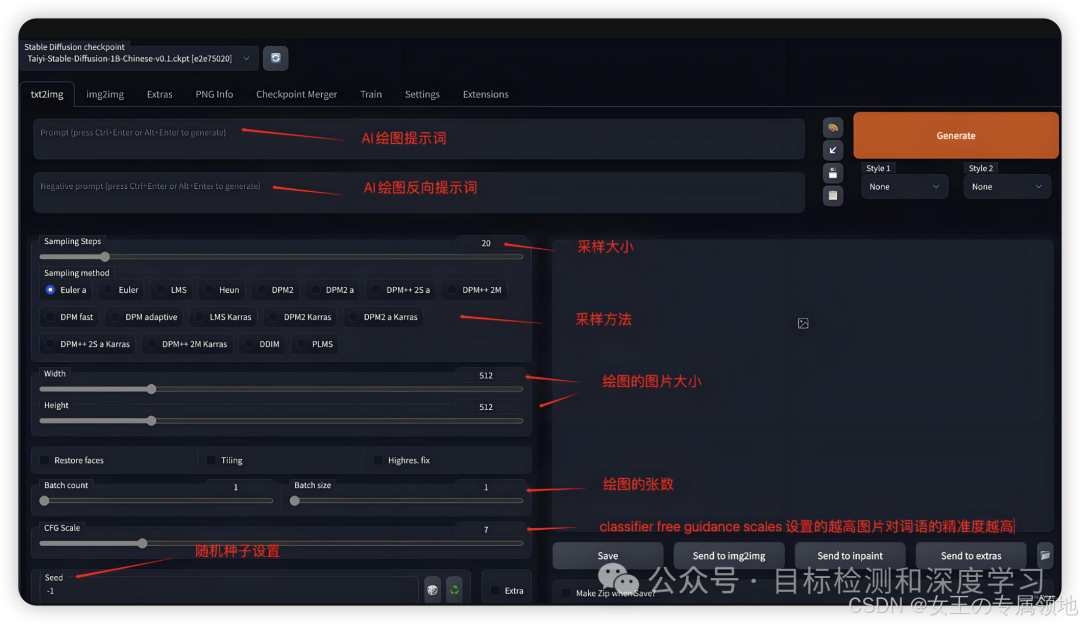This screenshot has height=624, width=1080.
Task: Select the DDIM sampling method
Action: [x=262, y=344]
